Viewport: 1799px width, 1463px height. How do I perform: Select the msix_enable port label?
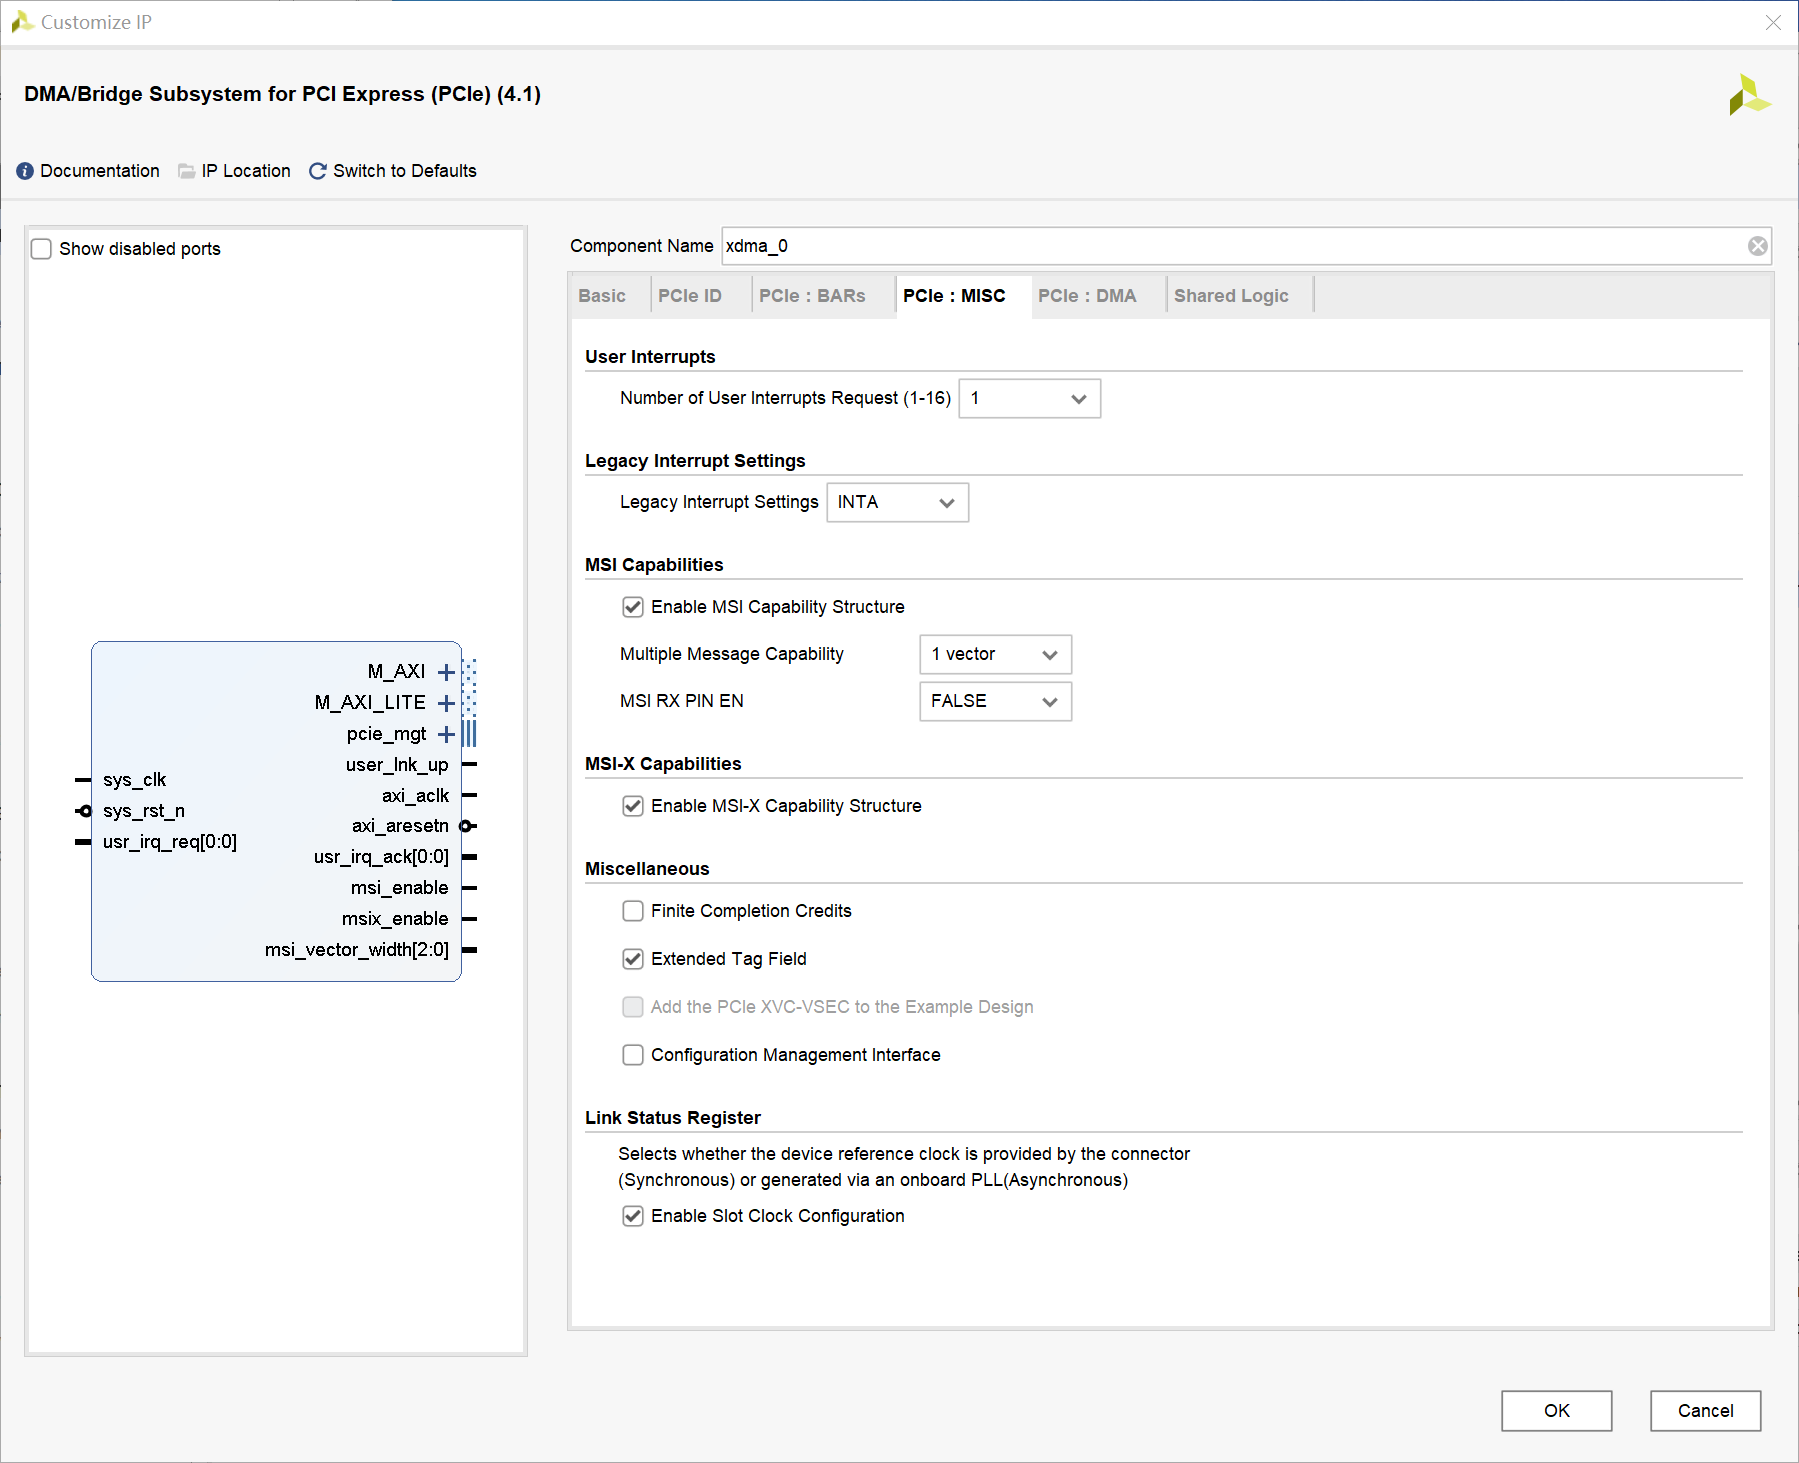click(395, 919)
